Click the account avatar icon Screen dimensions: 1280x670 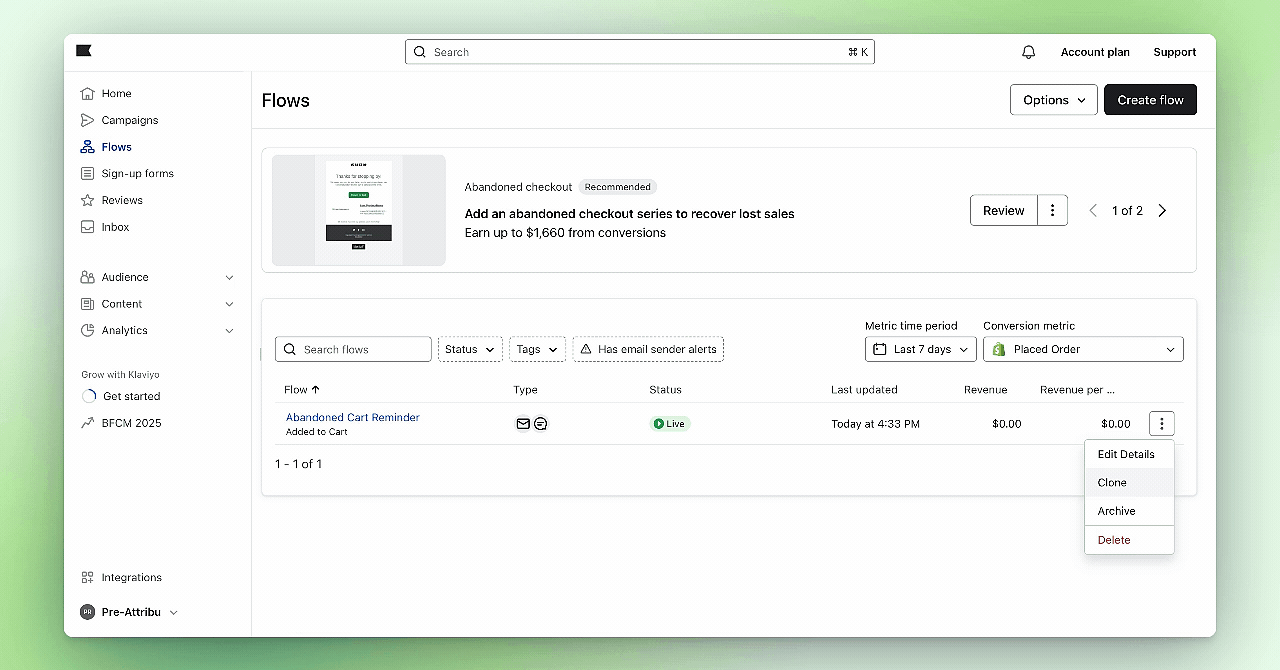88,612
